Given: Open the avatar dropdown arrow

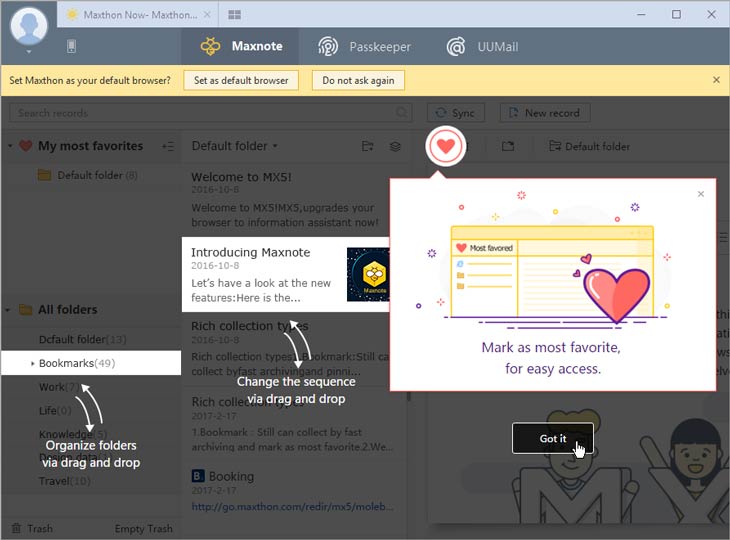Looking at the screenshot, I should tap(29, 51).
